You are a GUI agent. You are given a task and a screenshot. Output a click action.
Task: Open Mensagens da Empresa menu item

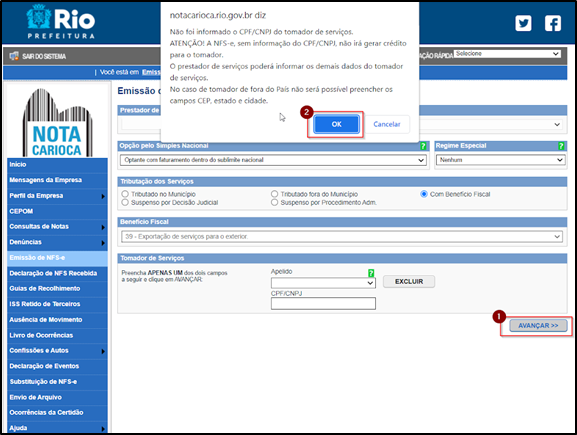coord(57,180)
